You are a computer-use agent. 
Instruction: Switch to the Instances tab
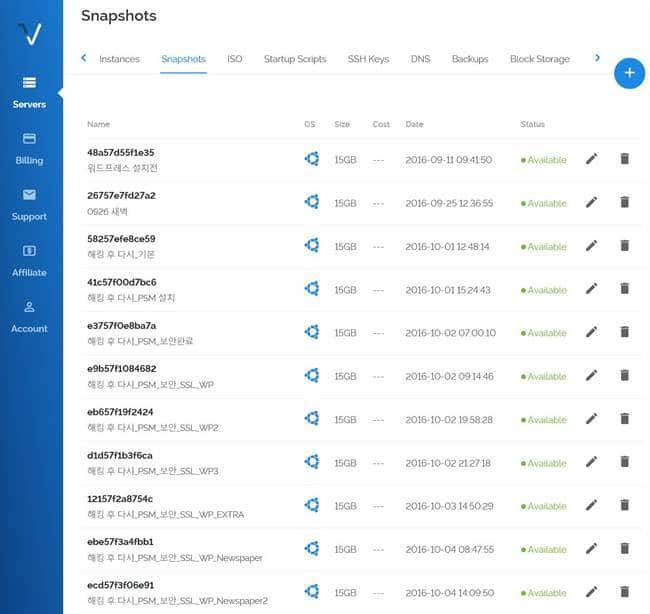(x=119, y=59)
